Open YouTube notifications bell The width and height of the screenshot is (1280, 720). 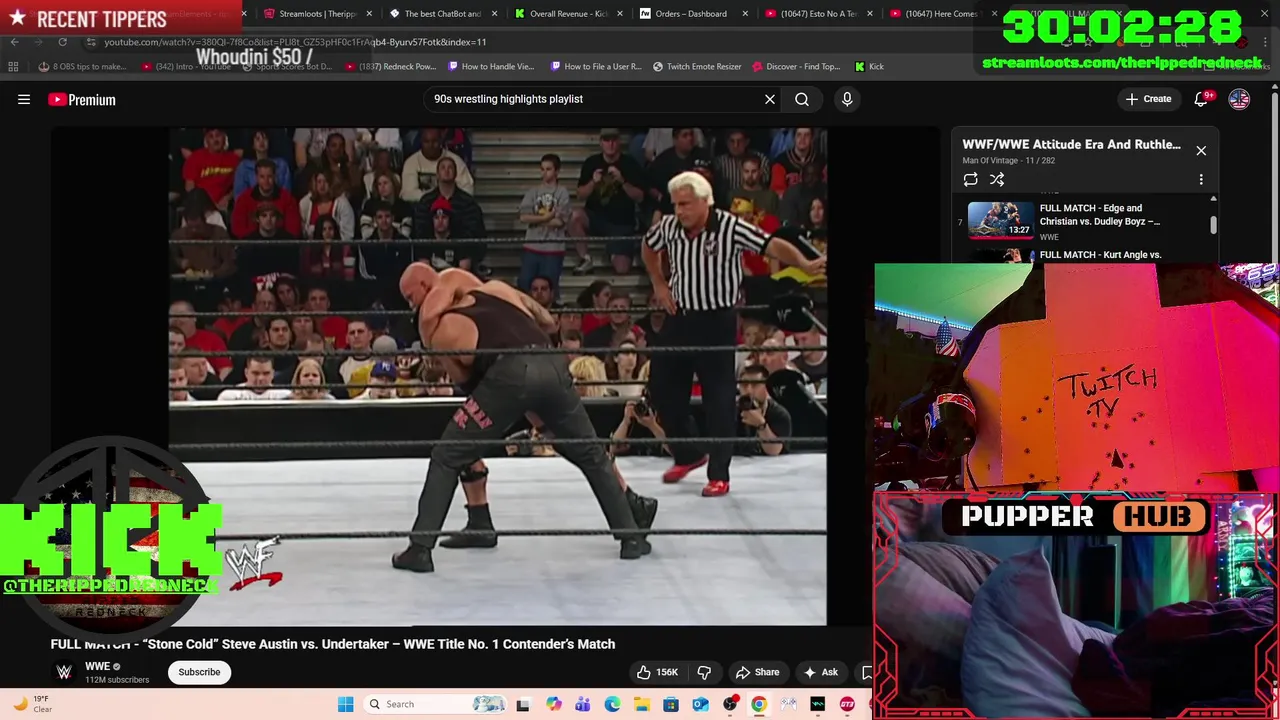[x=1202, y=99]
